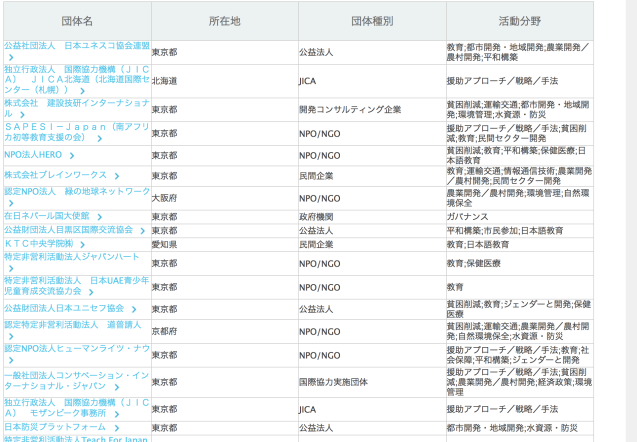Open 公益財団法人日本ユニセフ協会 link
This screenshot has height=442, width=637.
click(64, 308)
